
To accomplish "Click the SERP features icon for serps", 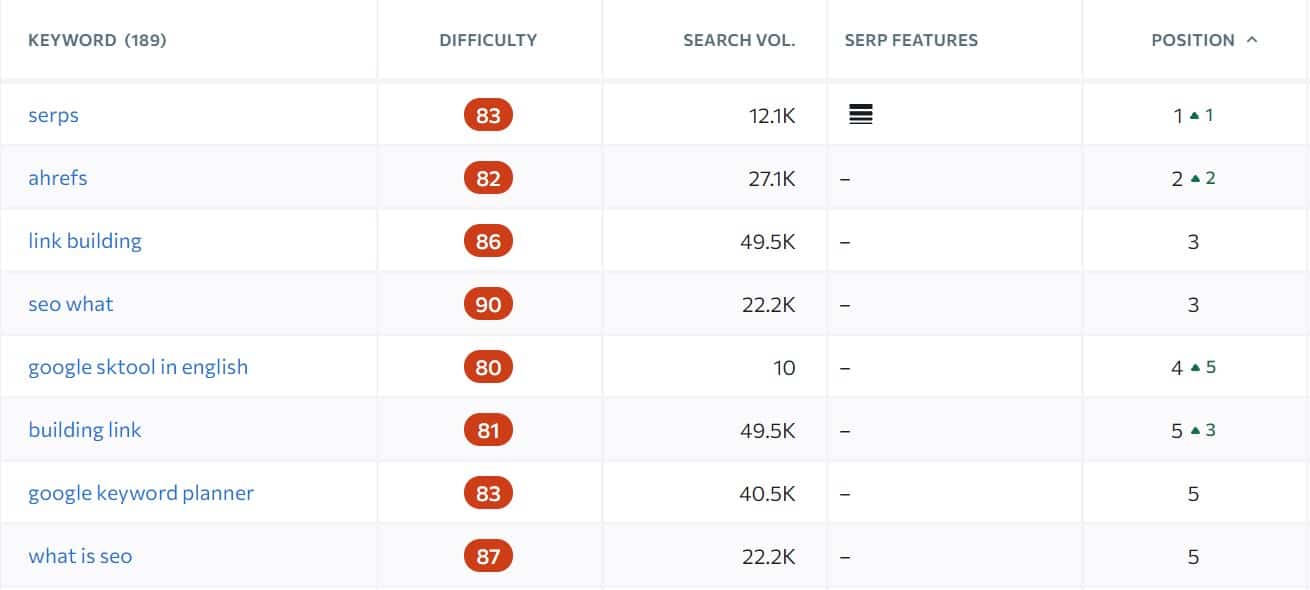I will [x=860, y=115].
